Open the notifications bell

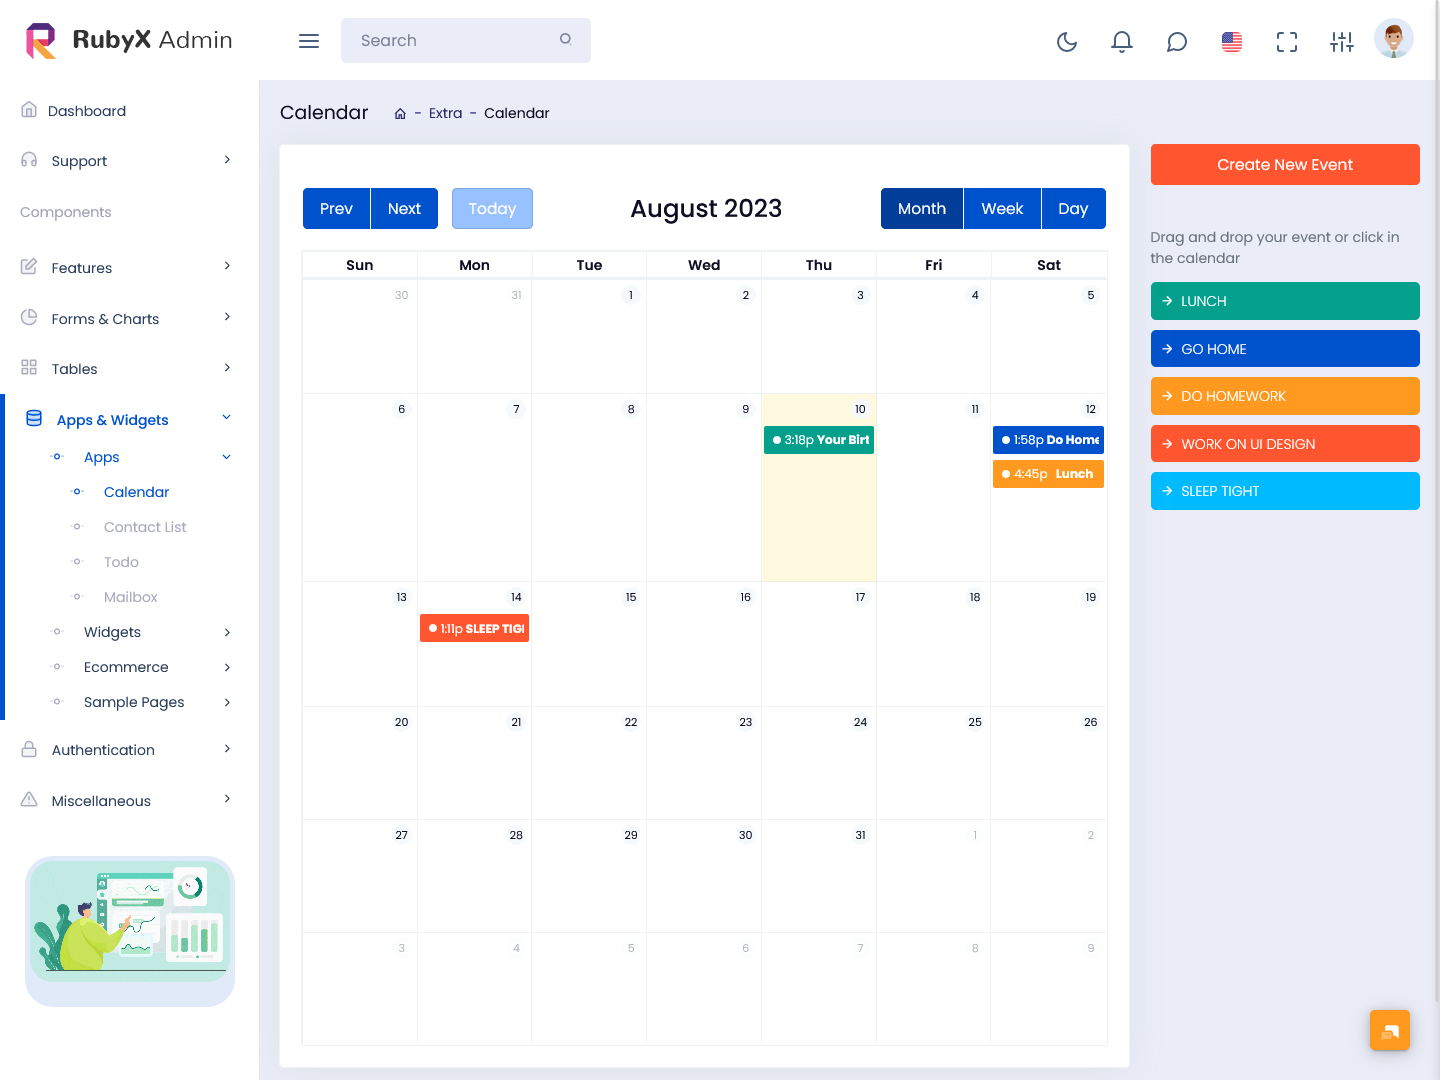[1122, 41]
